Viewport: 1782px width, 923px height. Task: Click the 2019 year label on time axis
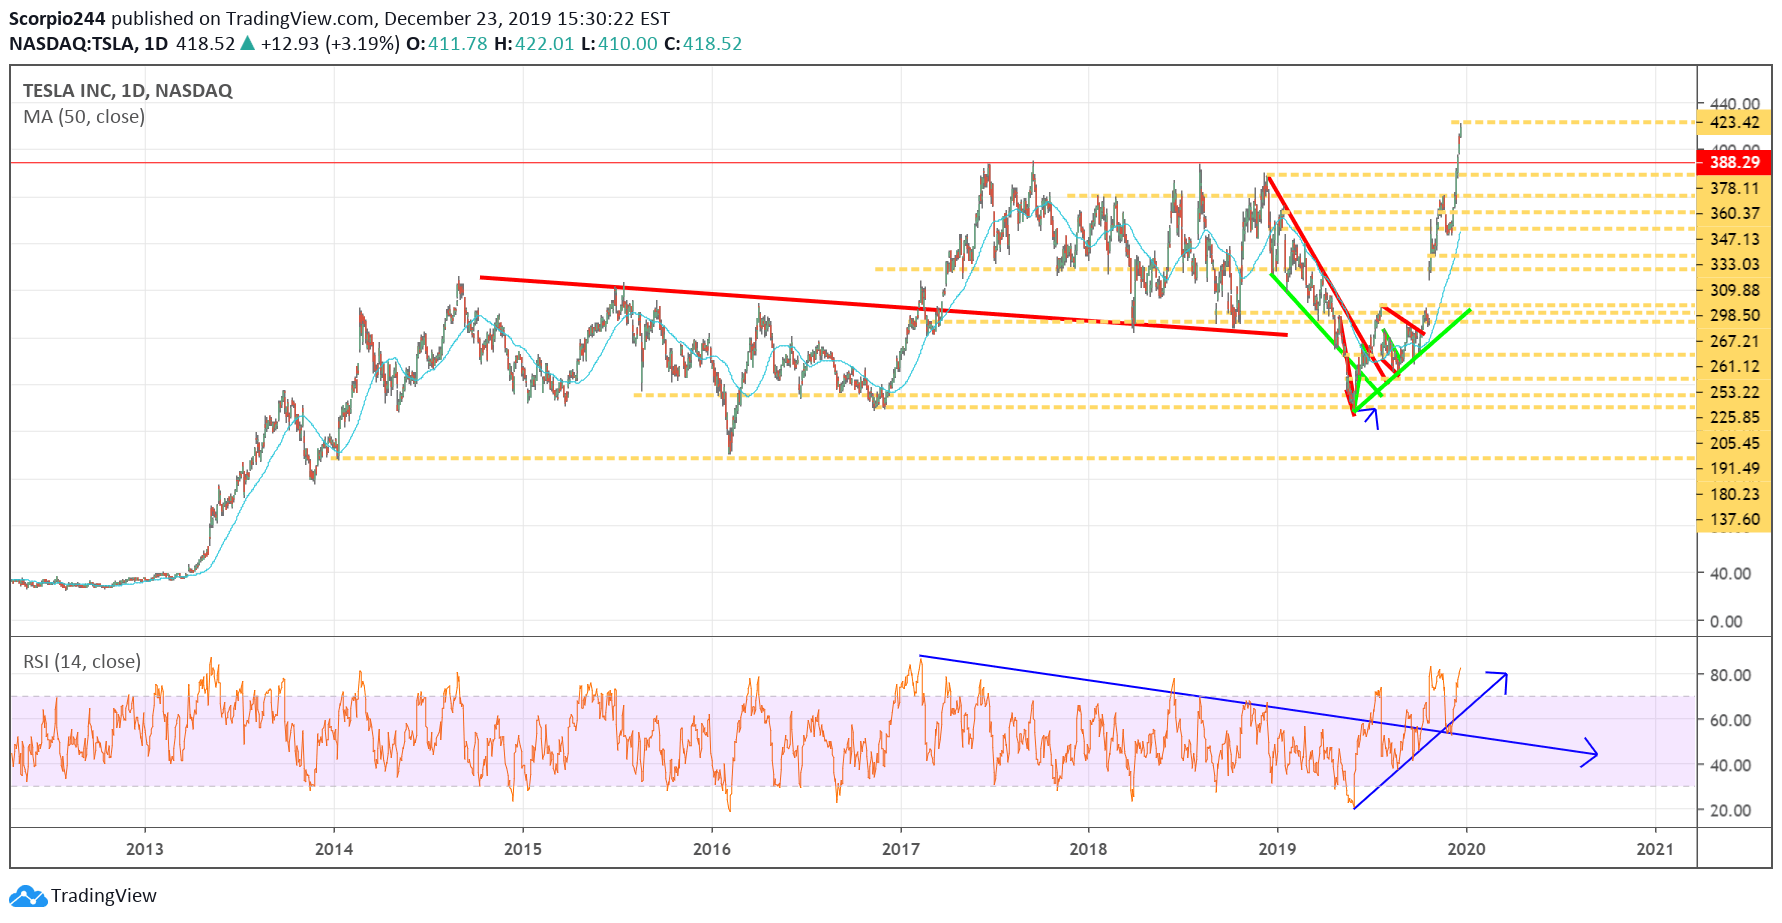coord(1277,849)
